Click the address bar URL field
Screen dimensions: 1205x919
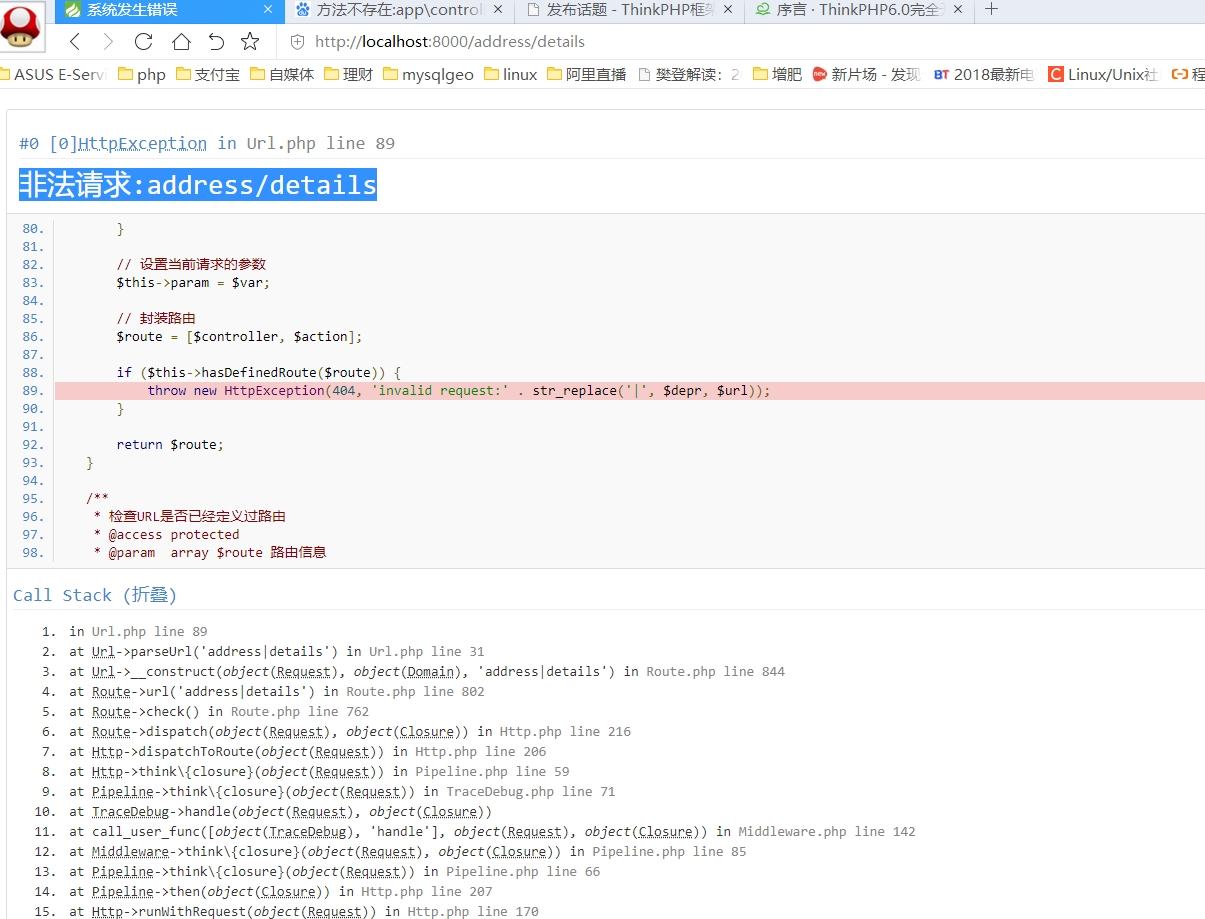(x=600, y=42)
